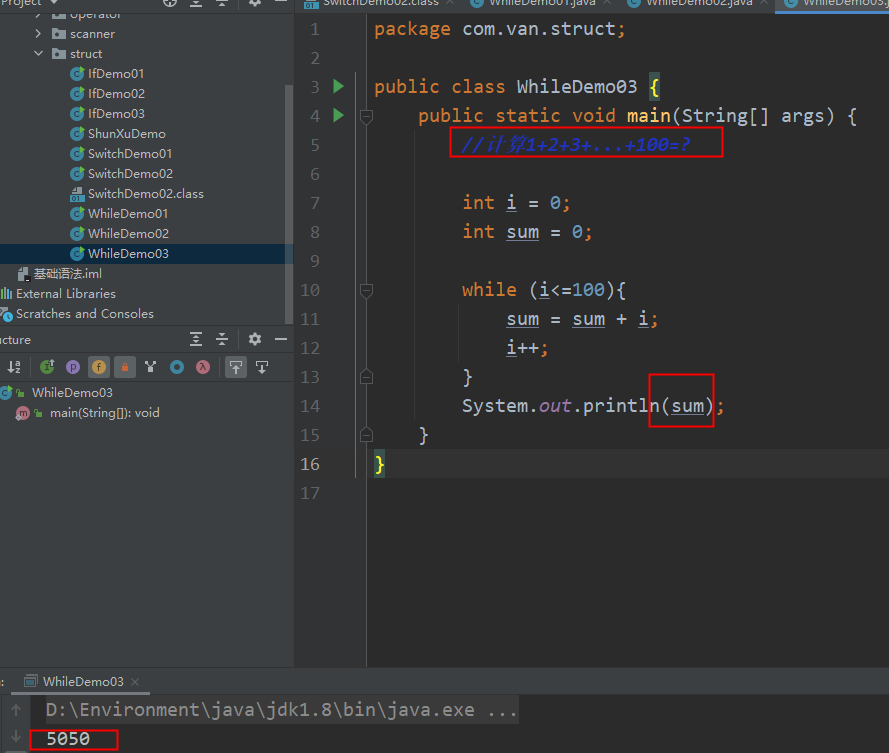
Task: Toggle Autoscroll from Source in Structure panel
Action: click(262, 367)
